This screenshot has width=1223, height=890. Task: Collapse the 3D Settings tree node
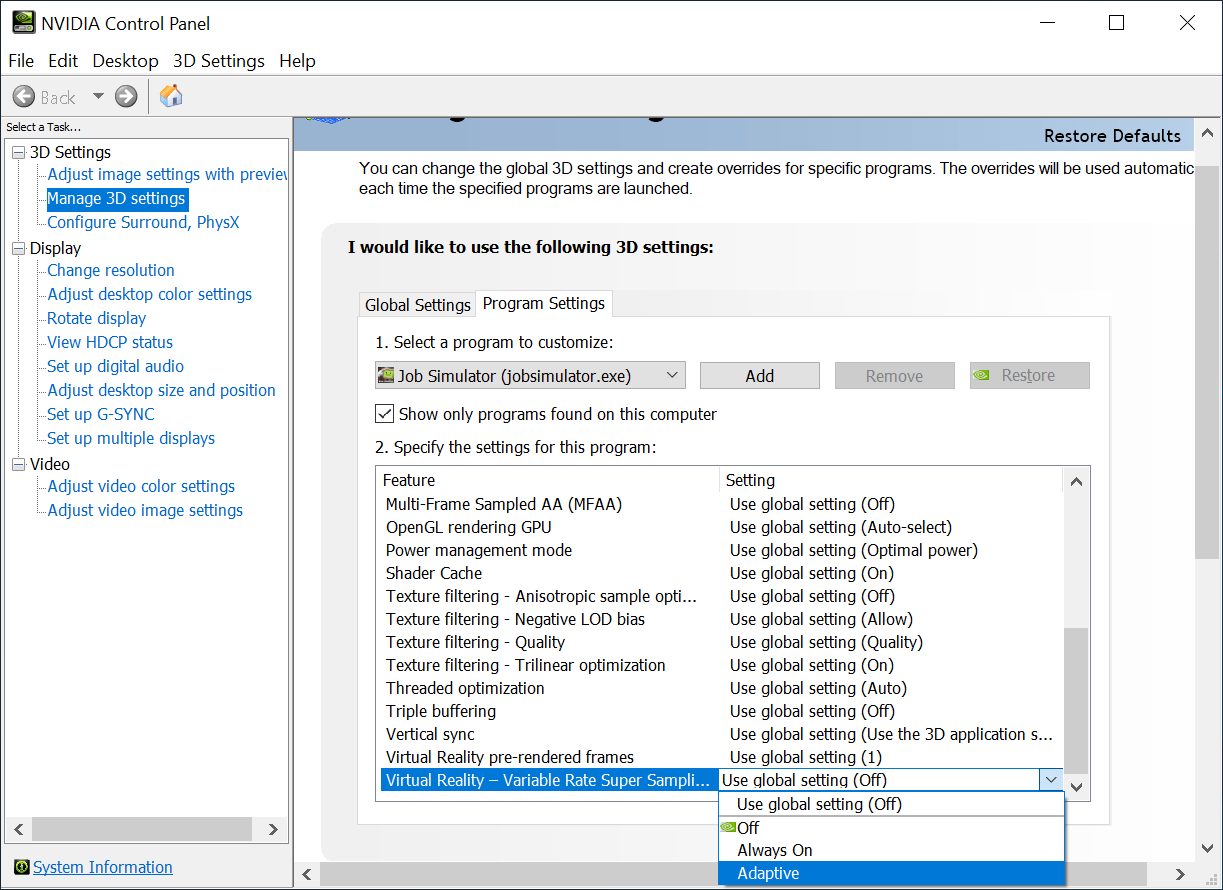click(18, 152)
